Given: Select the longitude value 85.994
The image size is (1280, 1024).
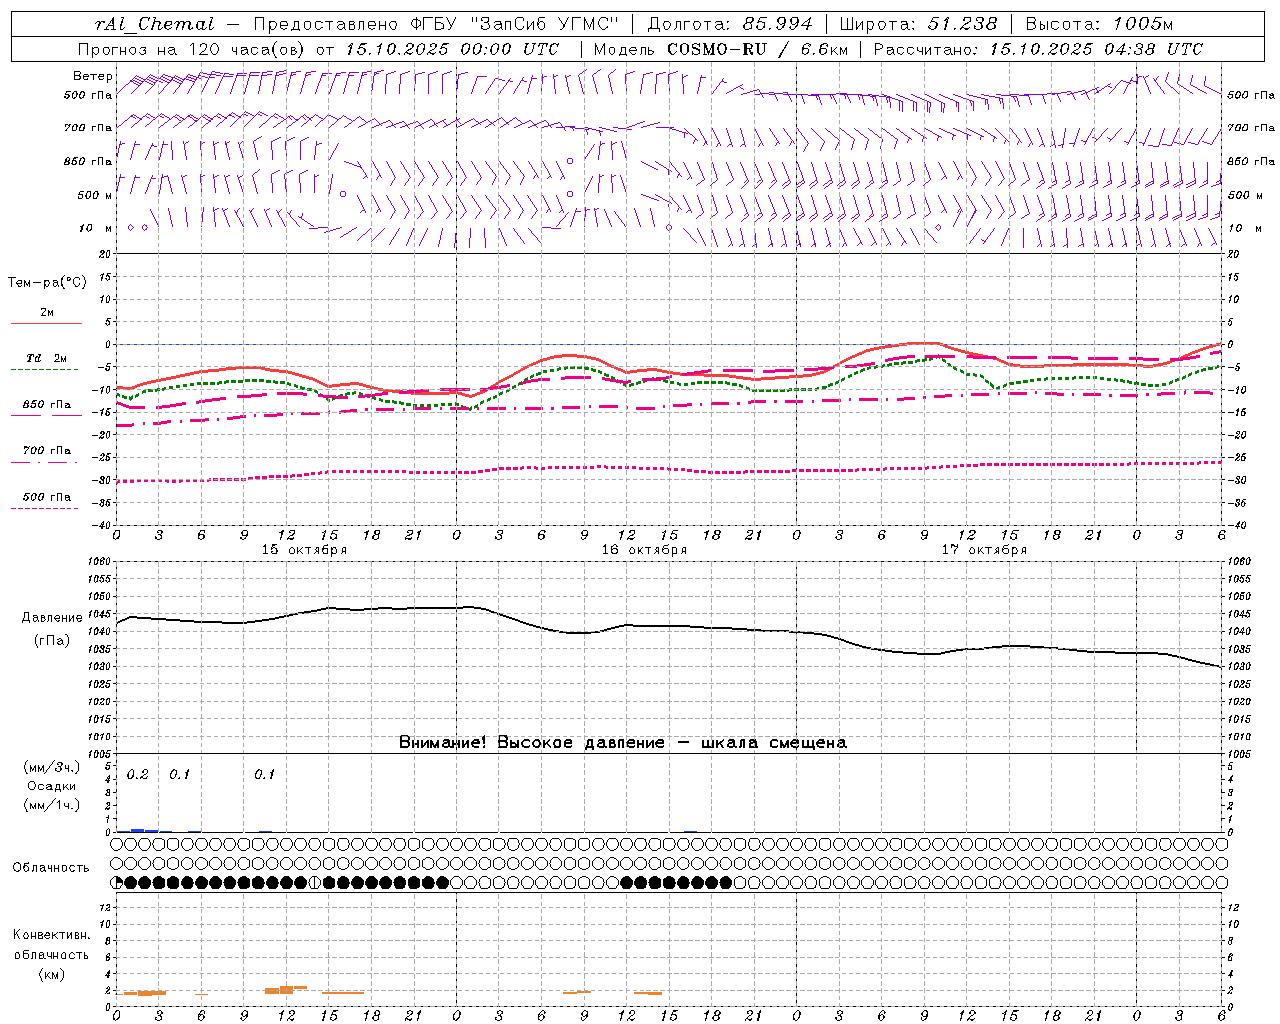Looking at the screenshot, I should [x=779, y=24].
